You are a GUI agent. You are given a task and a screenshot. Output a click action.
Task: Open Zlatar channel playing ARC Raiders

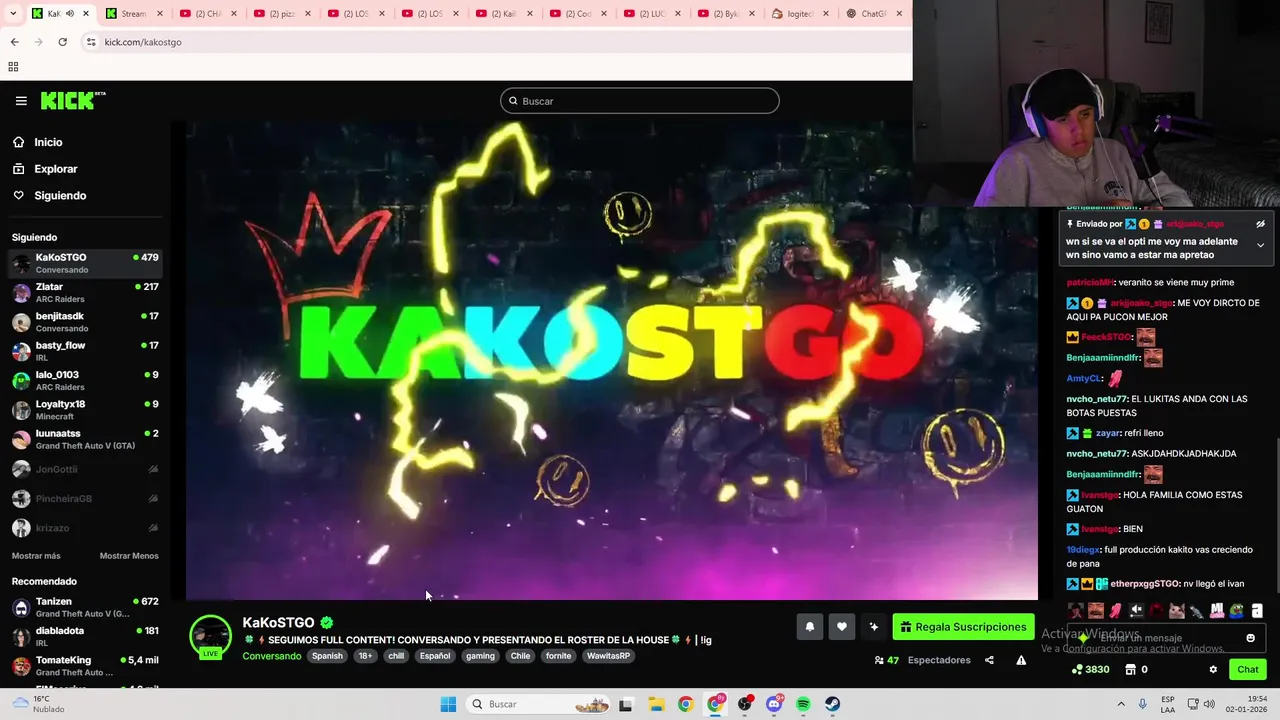coord(86,292)
